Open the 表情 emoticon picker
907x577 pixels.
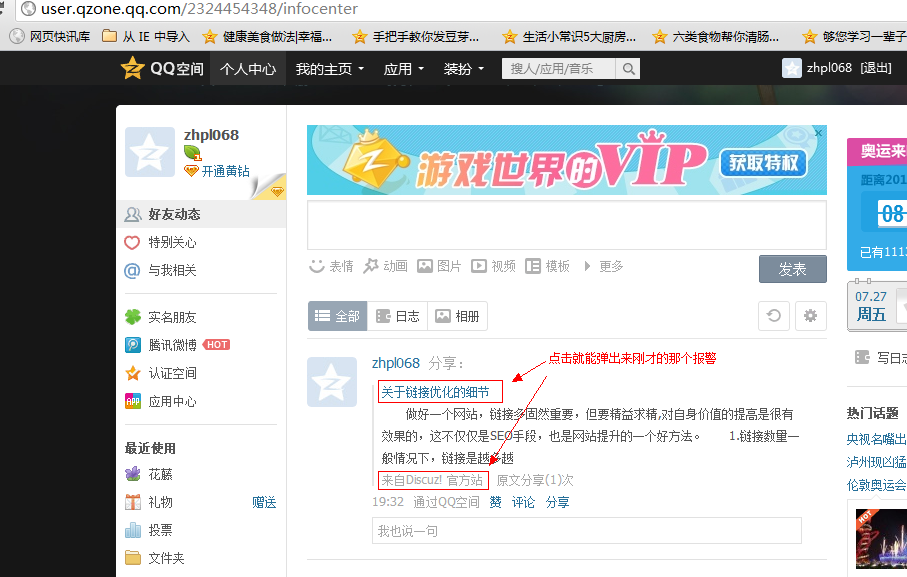331,266
